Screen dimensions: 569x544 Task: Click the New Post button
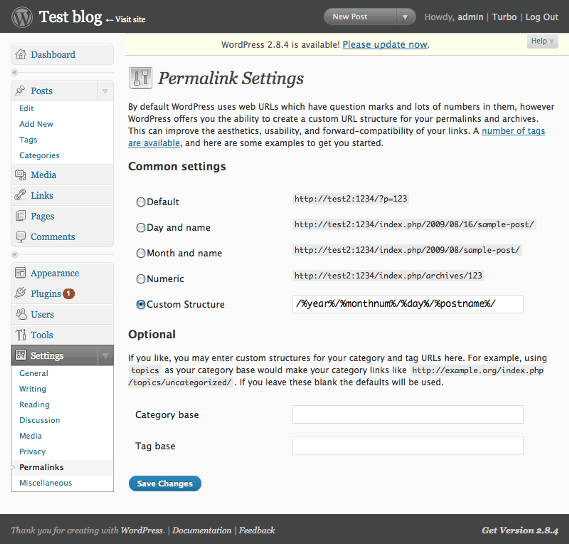pyautogui.click(x=360, y=17)
